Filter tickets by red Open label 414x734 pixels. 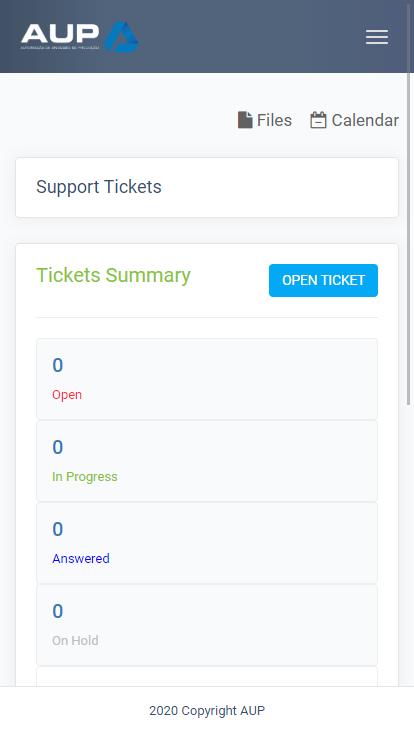67,395
